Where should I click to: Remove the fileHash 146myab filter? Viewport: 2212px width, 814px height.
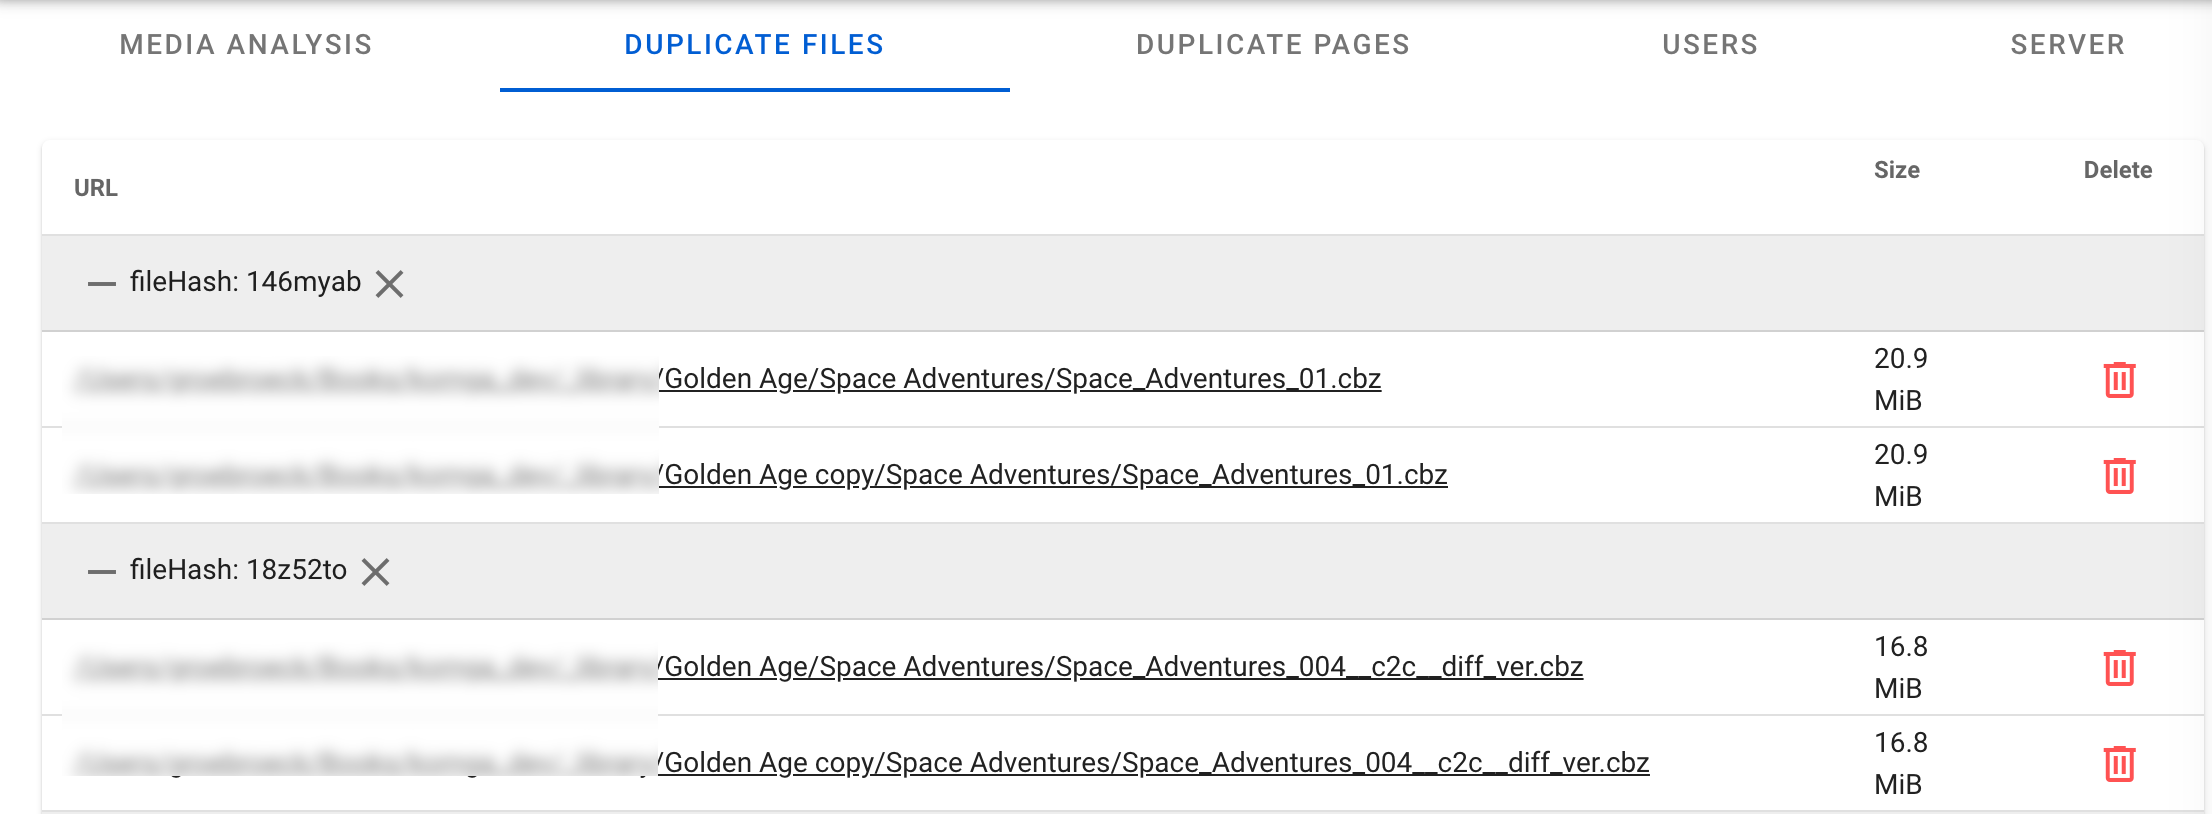(x=390, y=284)
